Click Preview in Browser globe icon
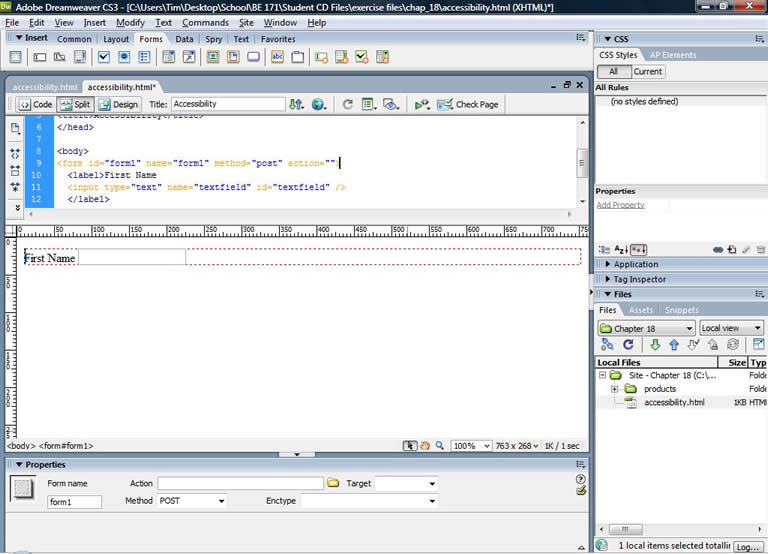The width and height of the screenshot is (768, 554). [319, 104]
